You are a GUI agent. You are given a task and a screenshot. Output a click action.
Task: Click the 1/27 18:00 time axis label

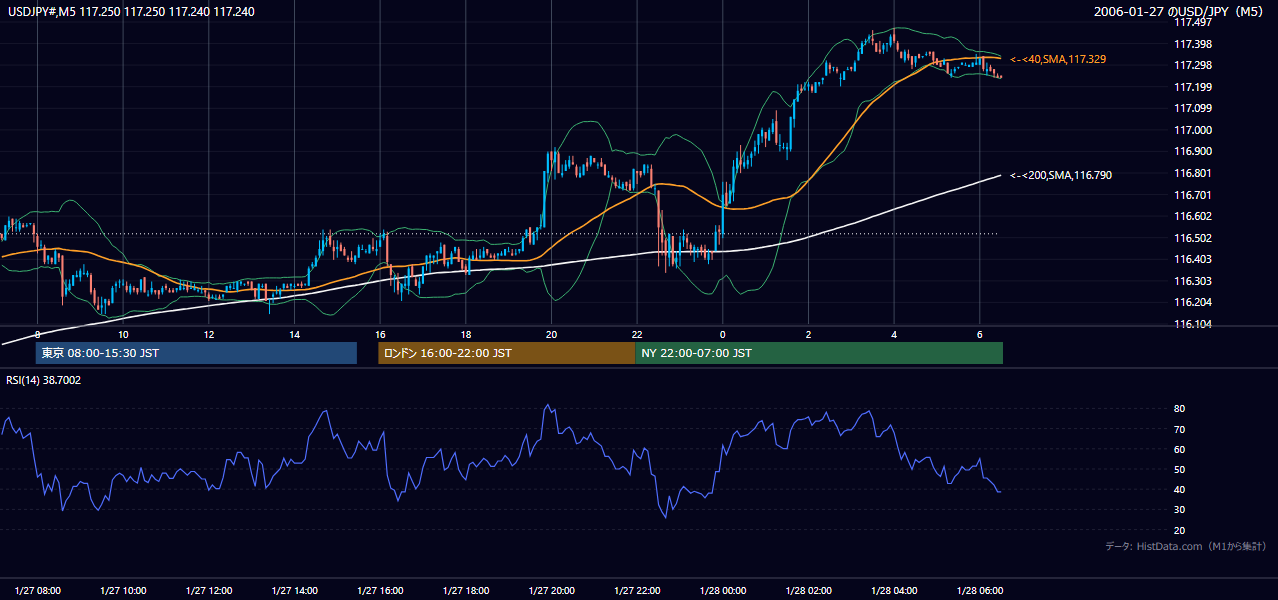[x=466, y=590]
